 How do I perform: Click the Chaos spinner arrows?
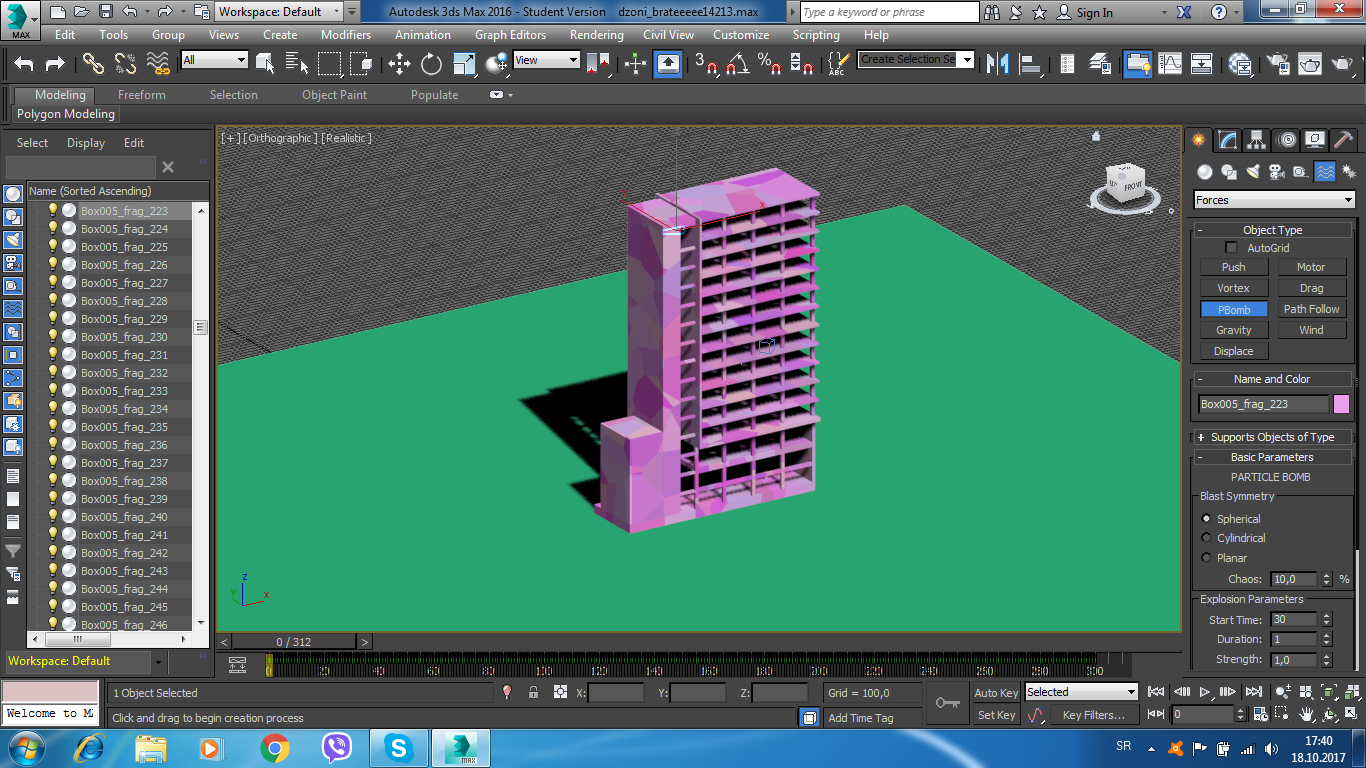1327,579
